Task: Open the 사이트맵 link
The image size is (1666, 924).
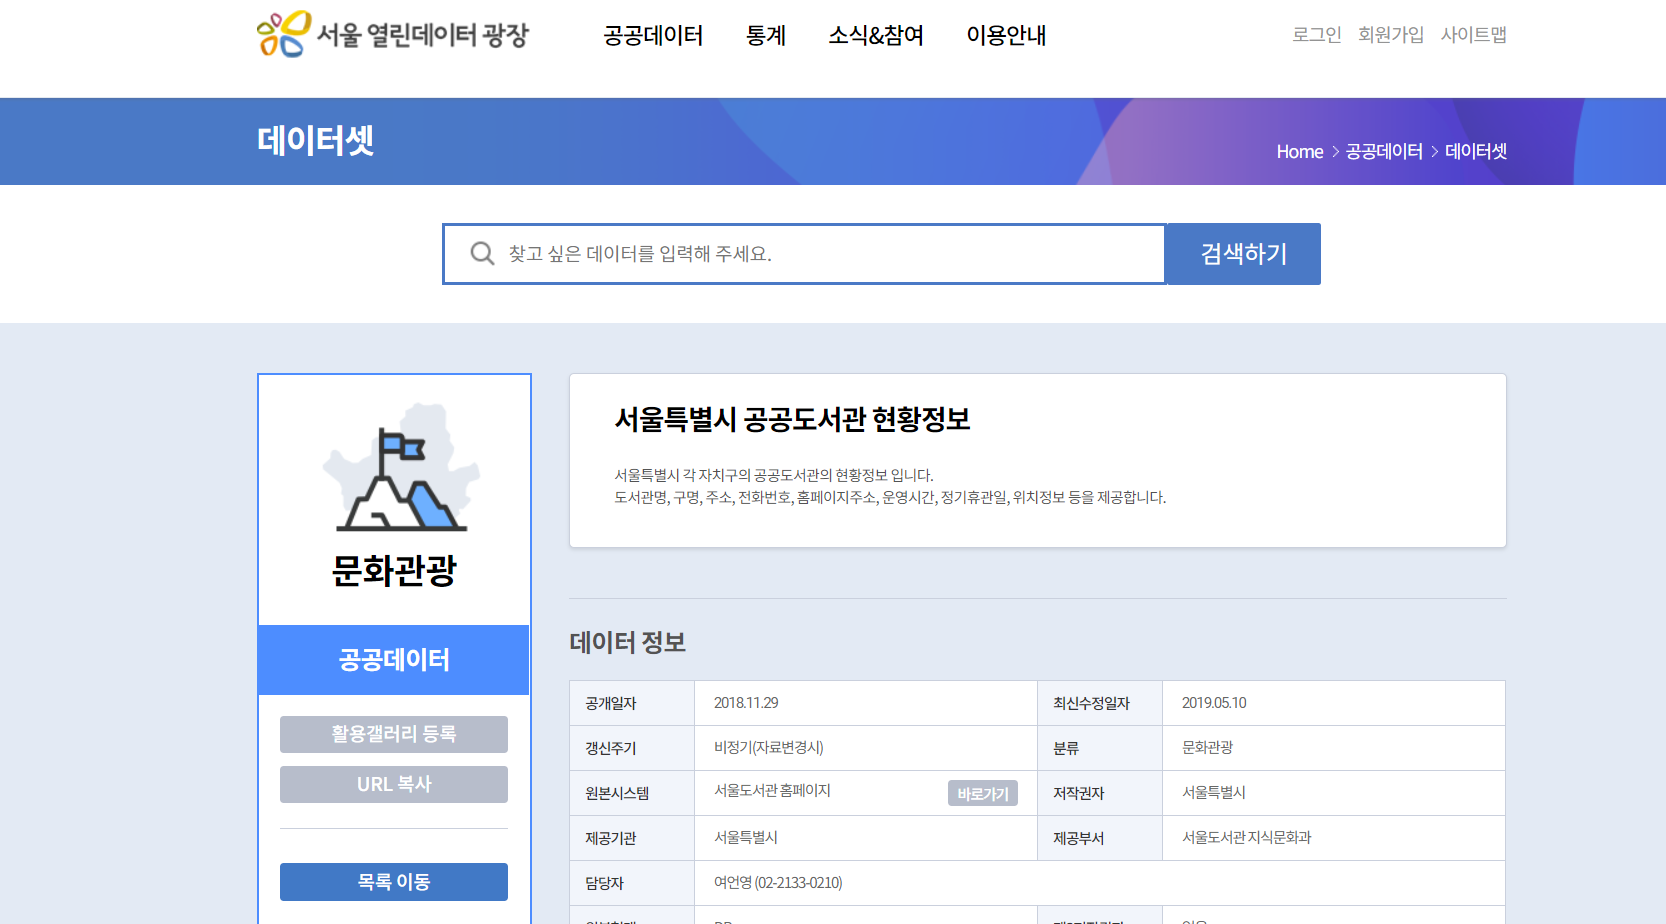Action: [1473, 34]
